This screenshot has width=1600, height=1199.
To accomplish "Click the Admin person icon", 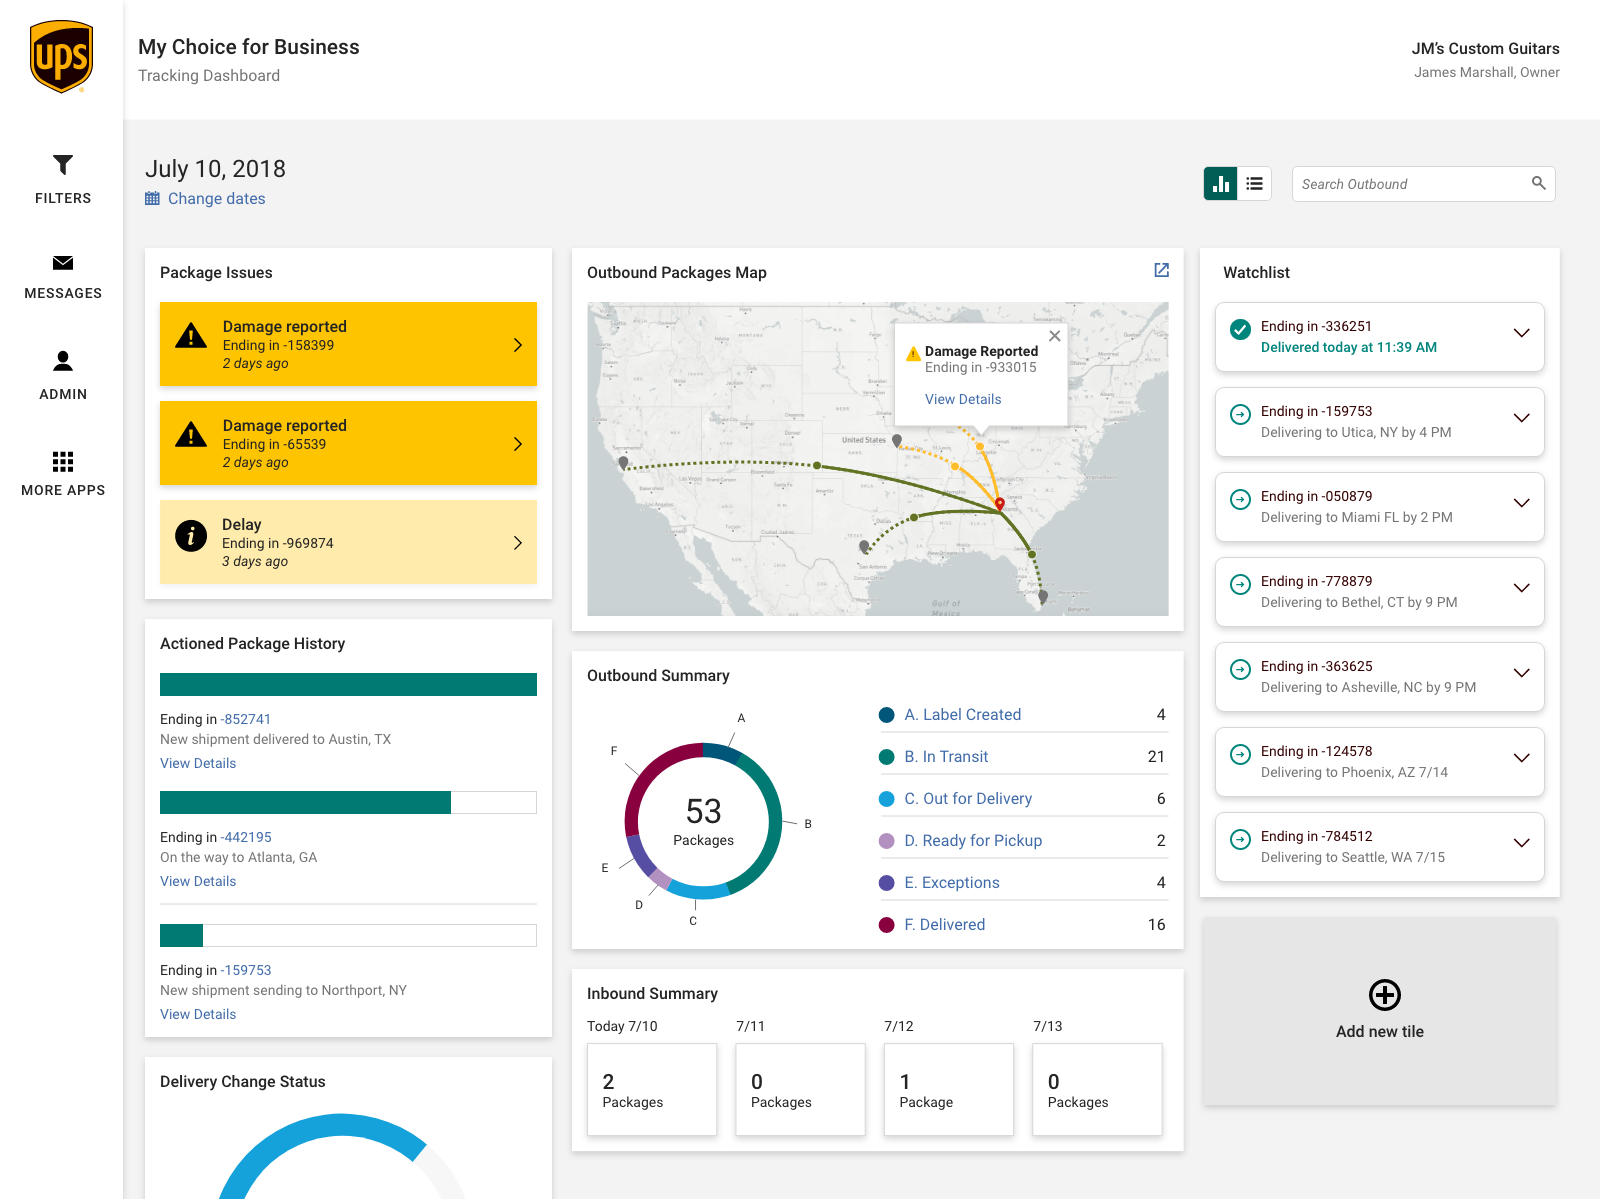I will click(x=63, y=361).
